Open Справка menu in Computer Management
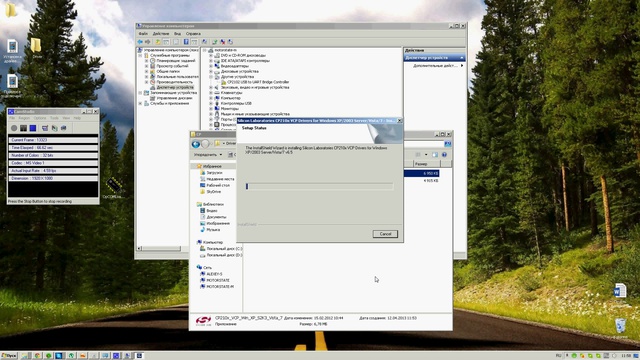640x360 pixels. (x=193, y=33)
